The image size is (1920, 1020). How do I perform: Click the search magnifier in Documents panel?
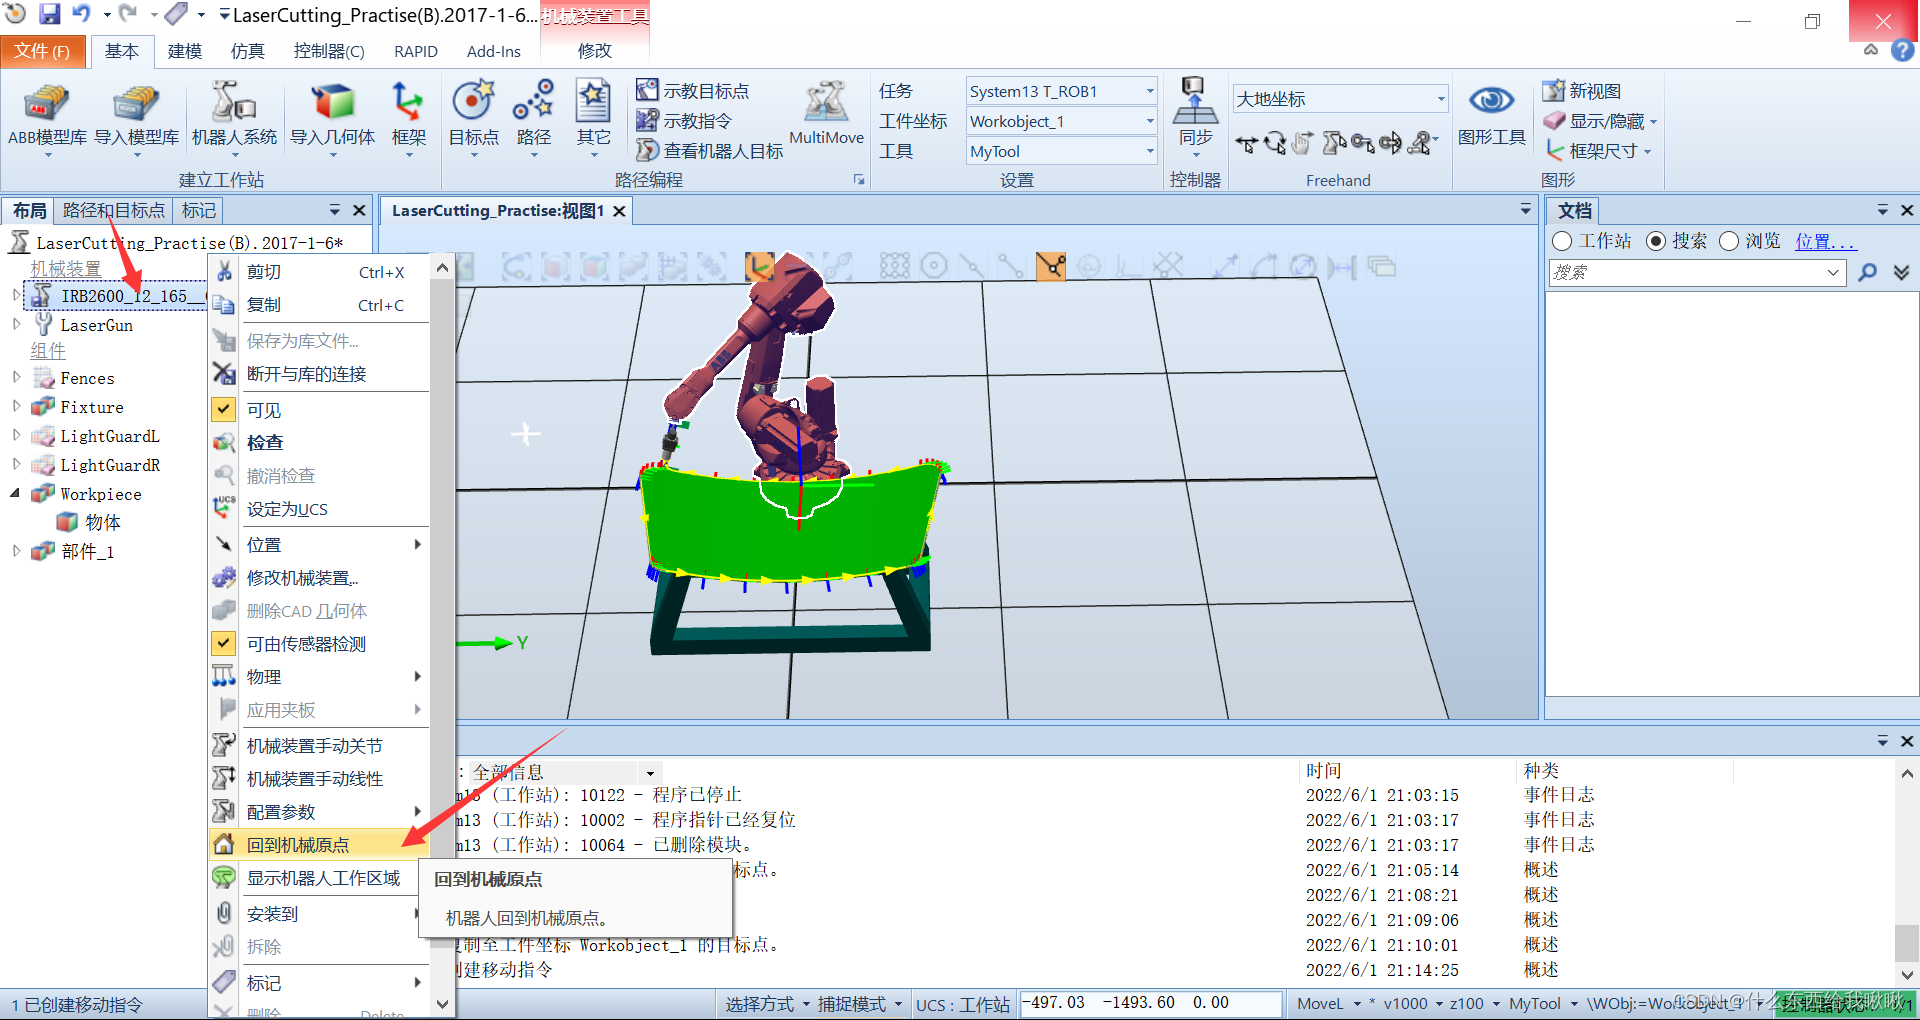1867,272
